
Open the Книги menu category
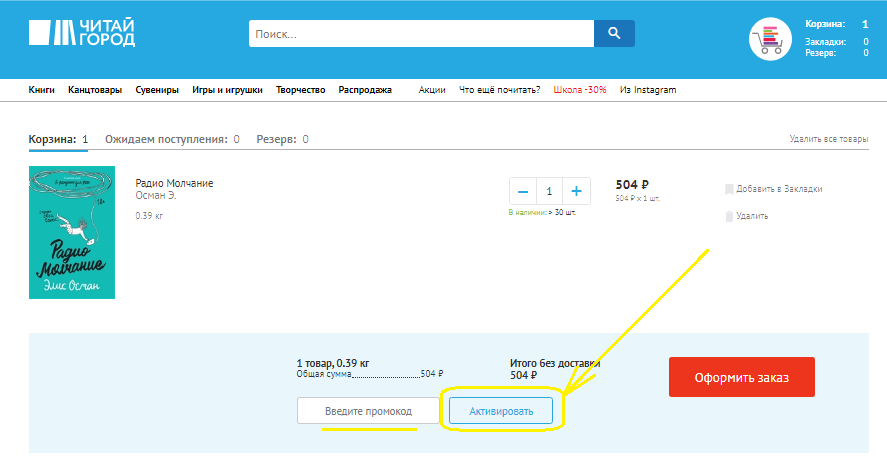click(41, 90)
